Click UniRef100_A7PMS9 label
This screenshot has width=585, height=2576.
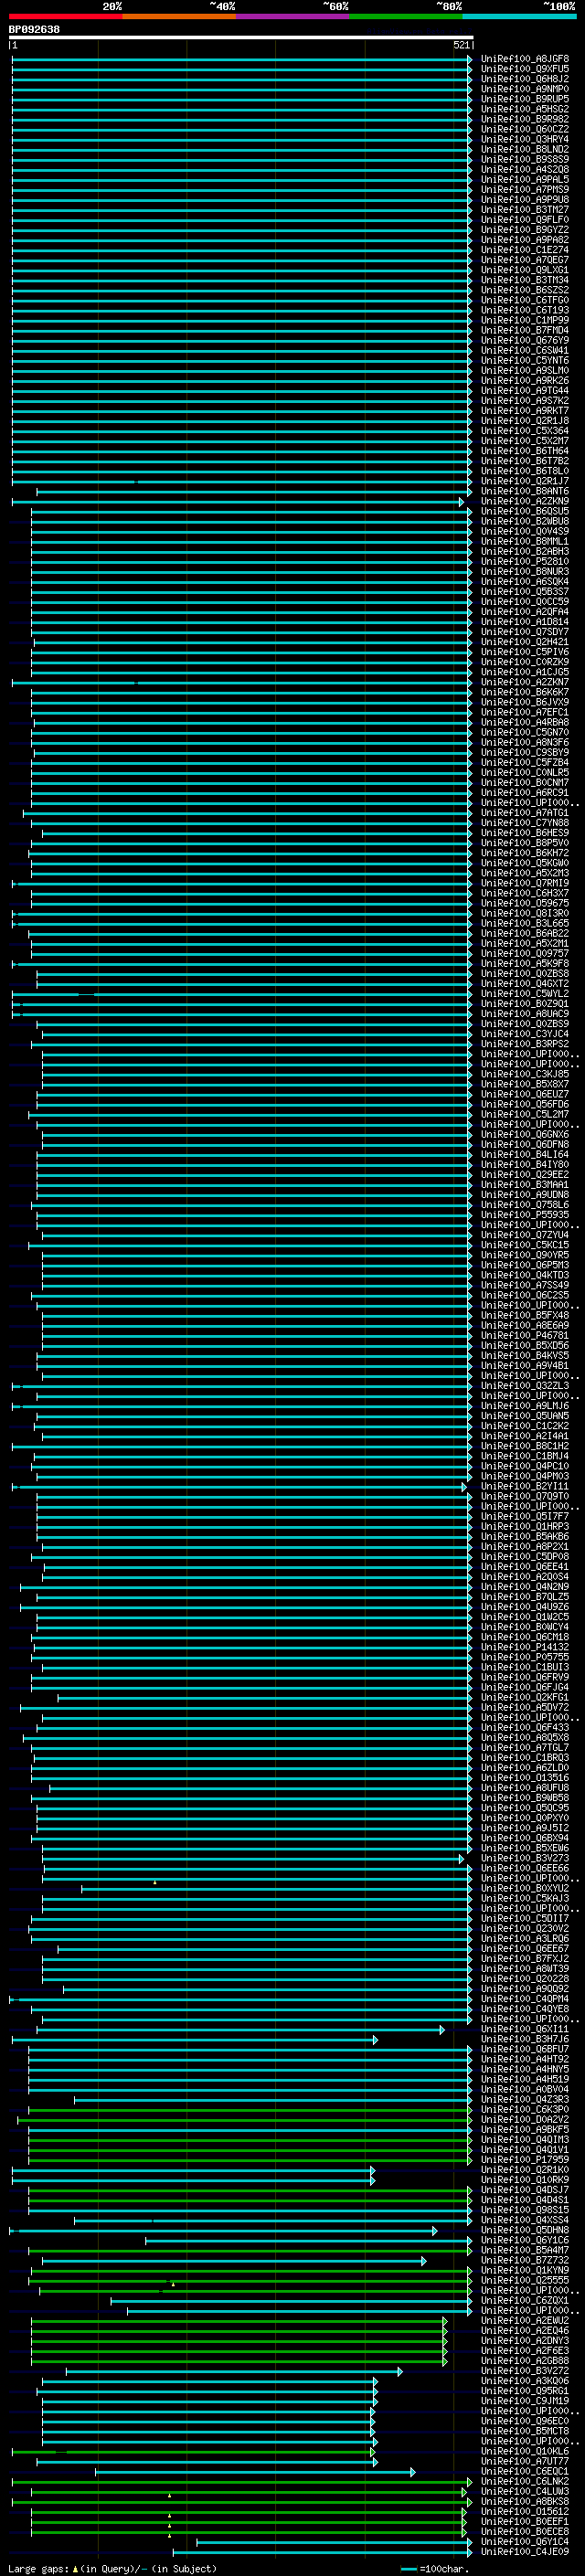[525, 189]
